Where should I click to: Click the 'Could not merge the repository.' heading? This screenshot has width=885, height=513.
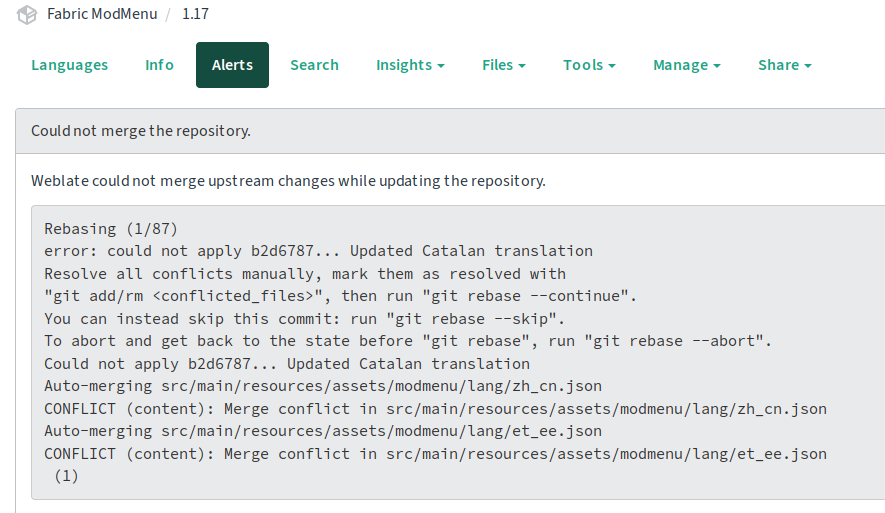click(x=141, y=131)
